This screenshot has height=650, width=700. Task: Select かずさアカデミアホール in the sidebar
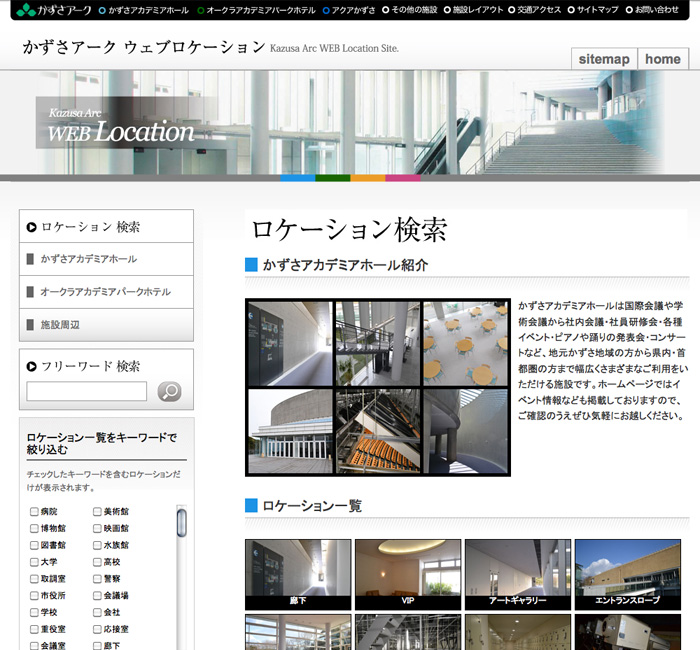click(106, 259)
